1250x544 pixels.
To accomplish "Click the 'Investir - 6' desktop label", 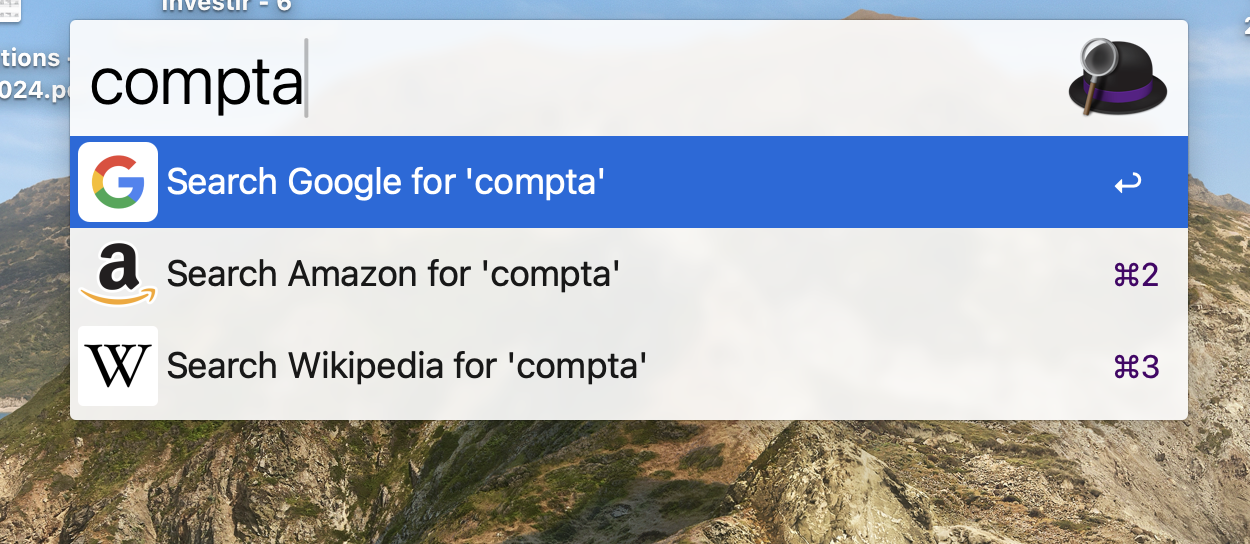I will click(x=227, y=6).
